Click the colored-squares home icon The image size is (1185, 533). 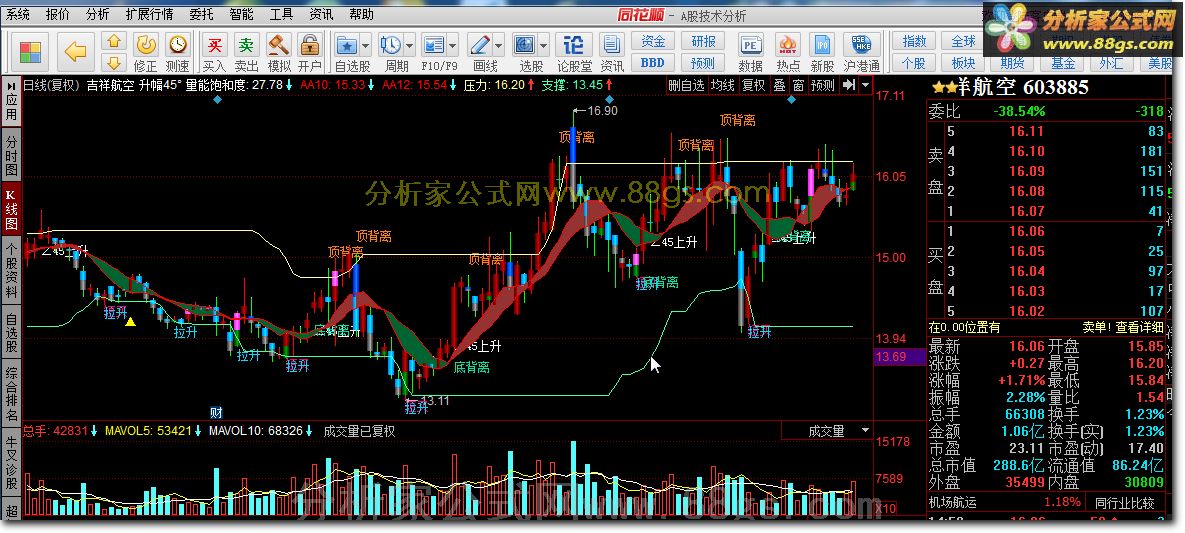pos(30,52)
